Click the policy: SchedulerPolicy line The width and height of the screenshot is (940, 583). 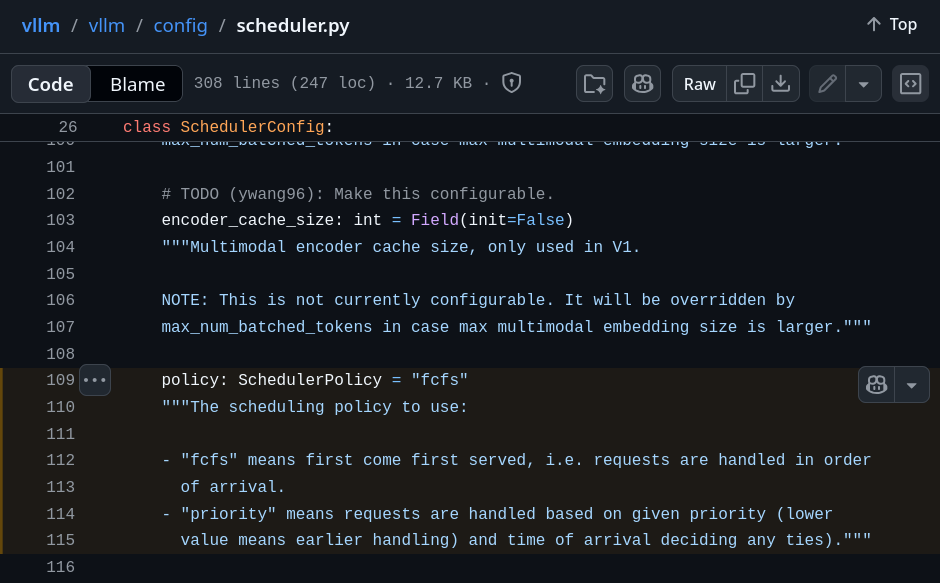pyautogui.click(x=314, y=380)
